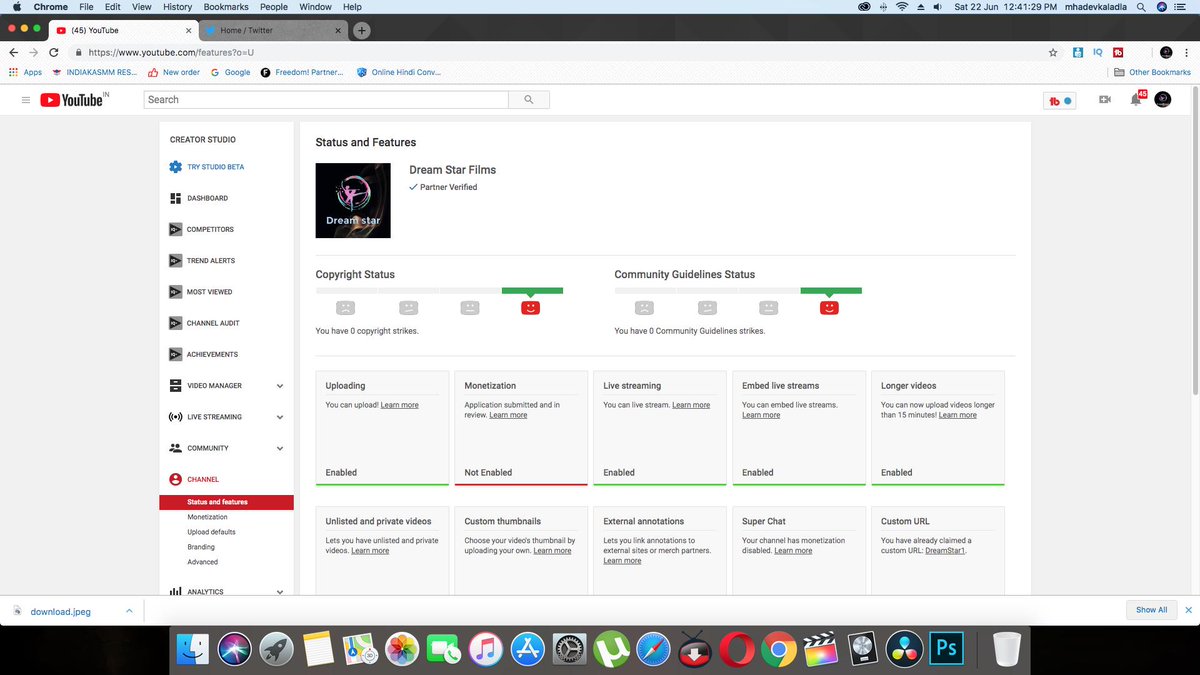Click Learn more in Super Chat card
Image resolution: width=1200 pixels, height=675 pixels.
pos(793,550)
